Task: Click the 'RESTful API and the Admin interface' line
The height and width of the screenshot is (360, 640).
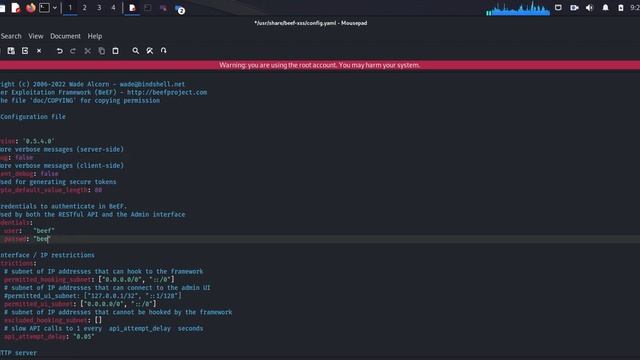Action: 93,214
